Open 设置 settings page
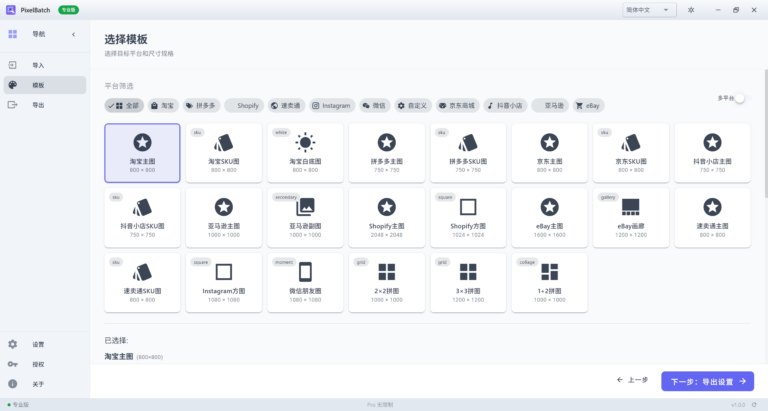The height and width of the screenshot is (411, 768). 45,344
